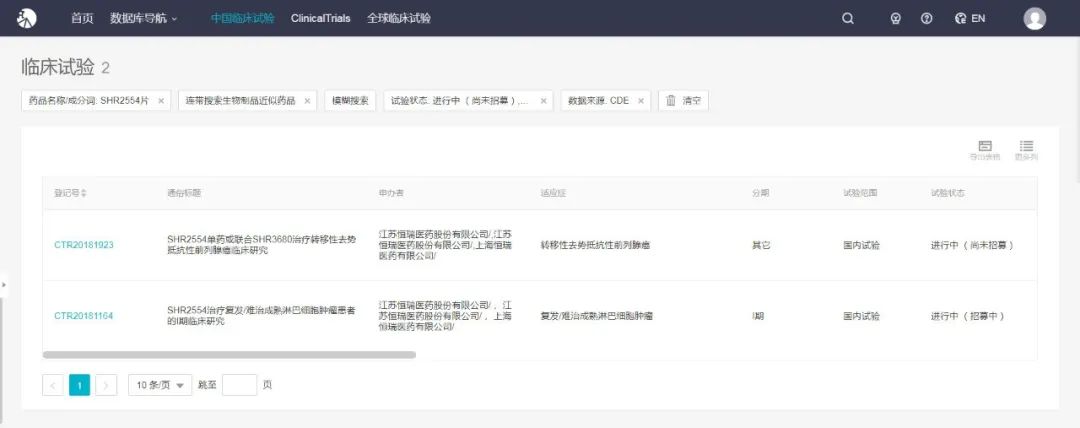This screenshot has height=428, width=1080.
Task: Expand the left side panel arrow
Action: point(4,283)
